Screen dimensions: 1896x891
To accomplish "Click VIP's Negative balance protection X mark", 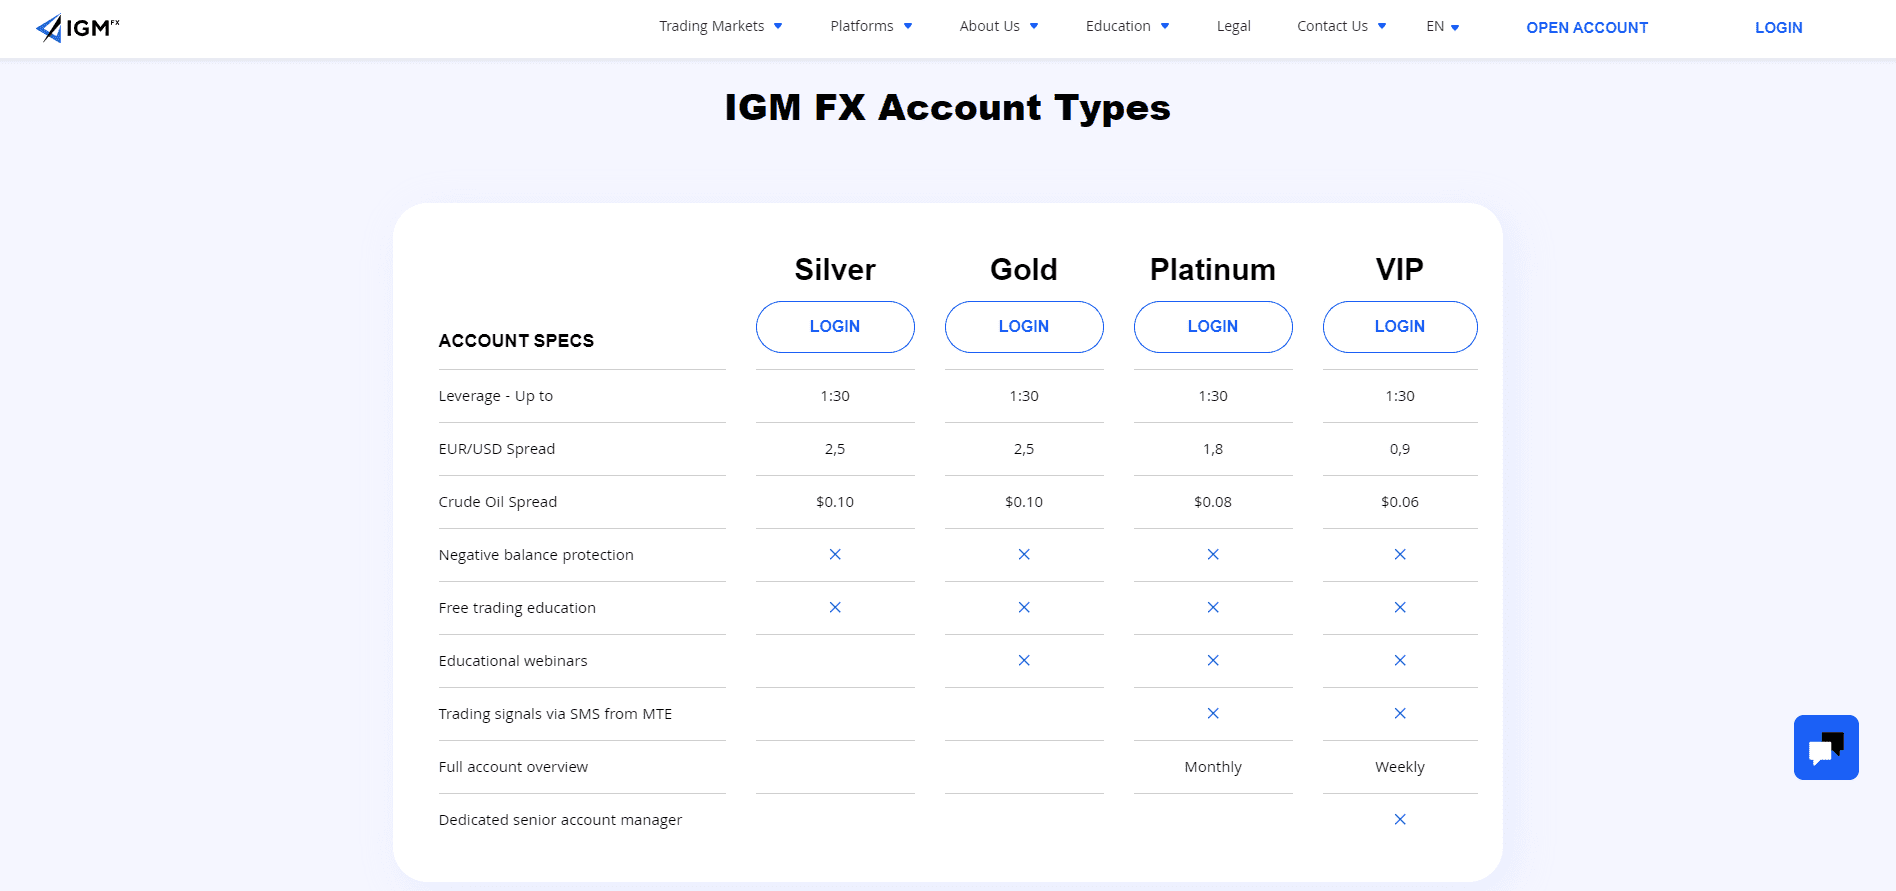I will pos(1400,554).
